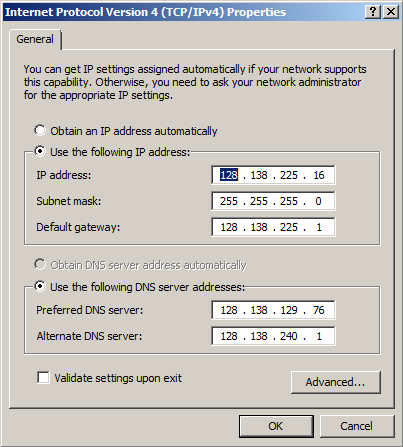
Task: Click the dialog title bar
Action: point(183,12)
